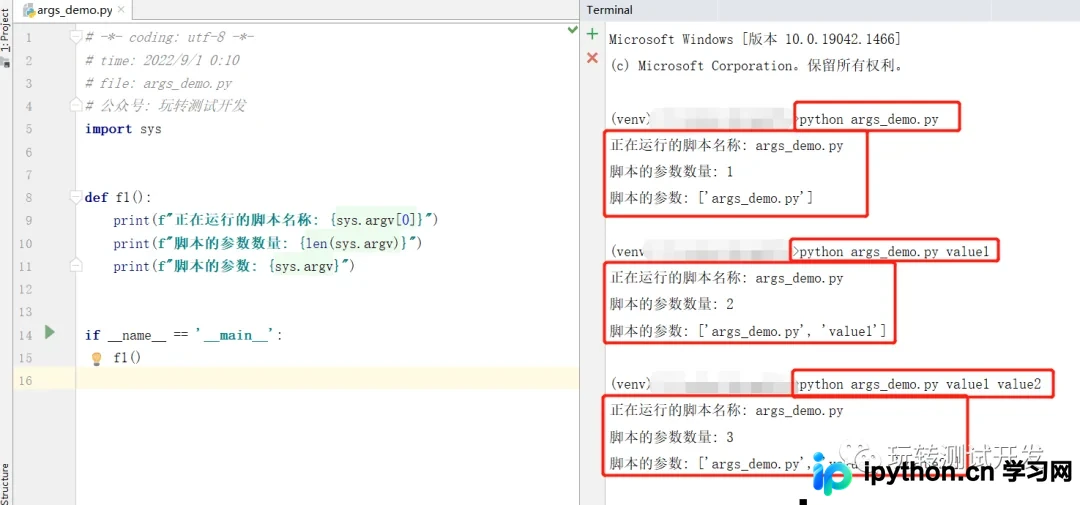
Task: Click the Microsoft Corporation copyright line
Action: click(x=756, y=65)
